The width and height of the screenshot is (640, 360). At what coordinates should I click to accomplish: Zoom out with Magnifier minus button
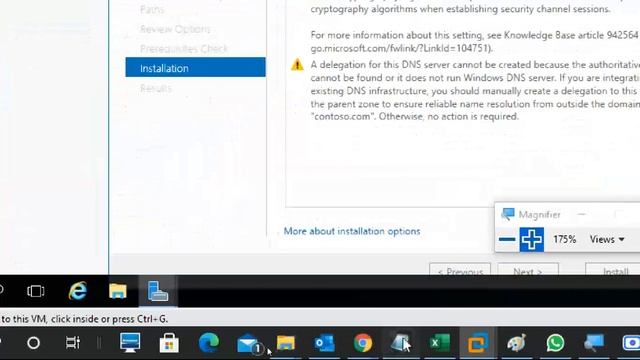tap(507, 240)
